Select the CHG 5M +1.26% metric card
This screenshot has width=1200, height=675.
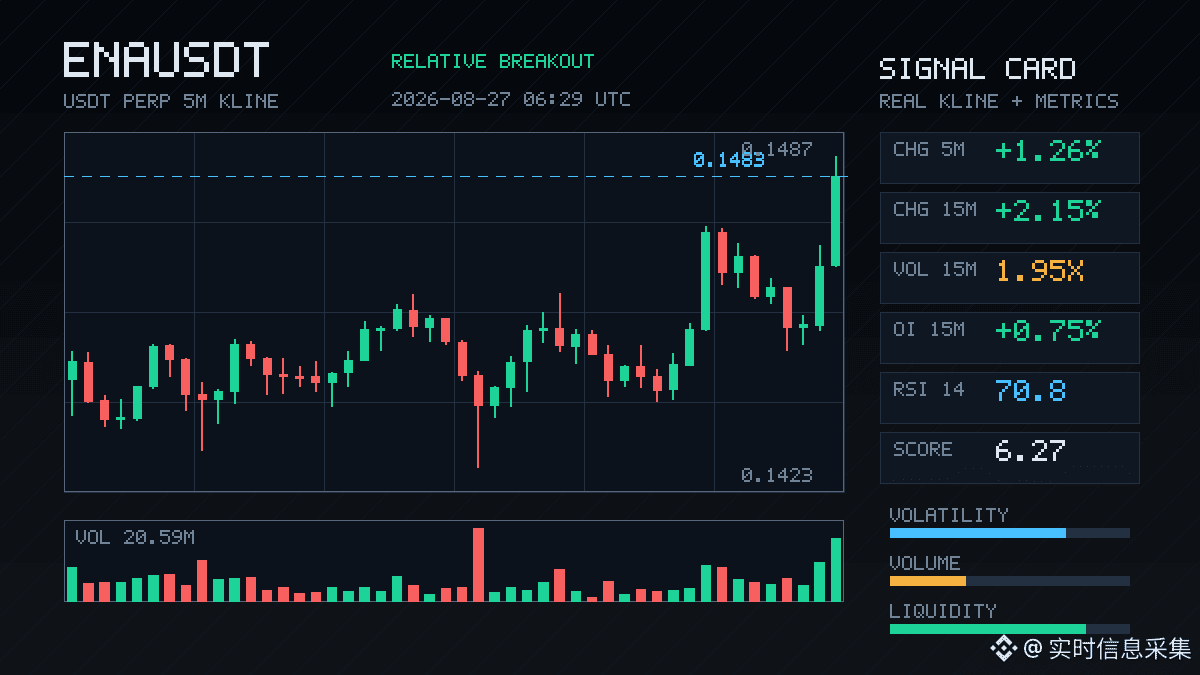point(1009,158)
